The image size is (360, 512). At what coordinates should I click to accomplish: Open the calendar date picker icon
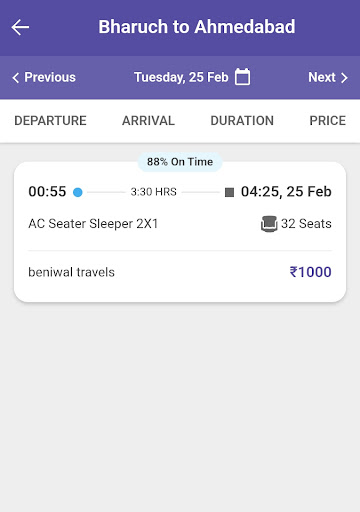(242, 77)
